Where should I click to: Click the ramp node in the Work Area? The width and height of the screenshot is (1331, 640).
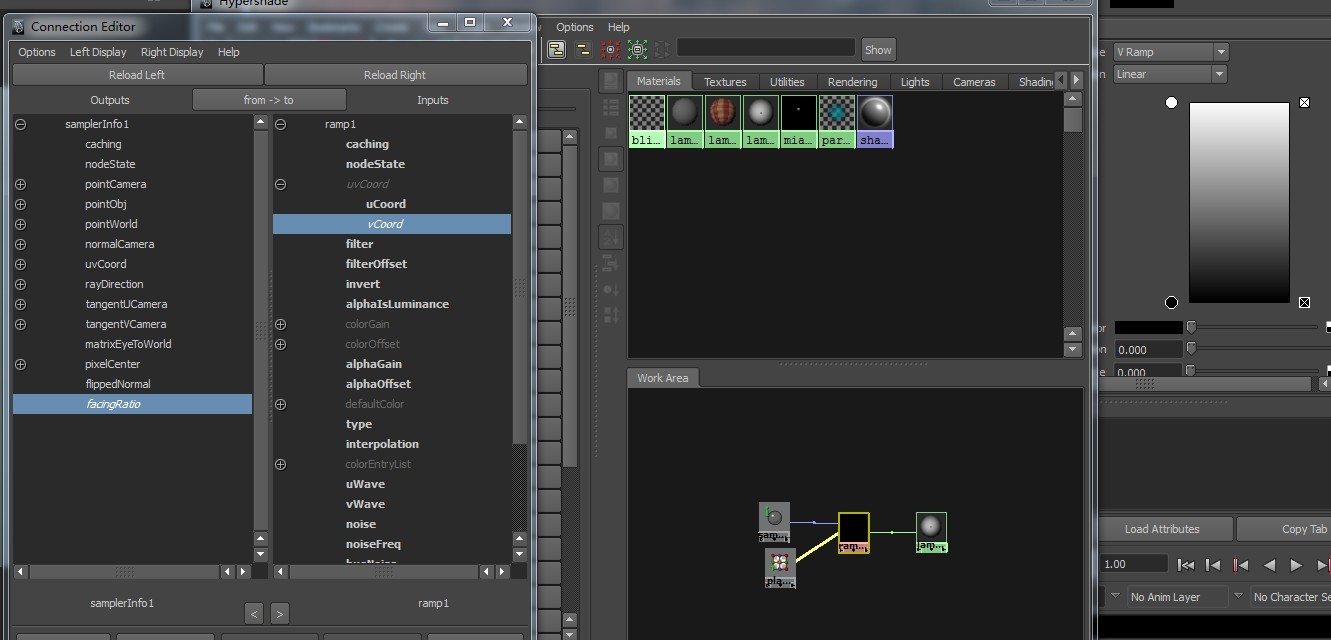tap(853, 532)
